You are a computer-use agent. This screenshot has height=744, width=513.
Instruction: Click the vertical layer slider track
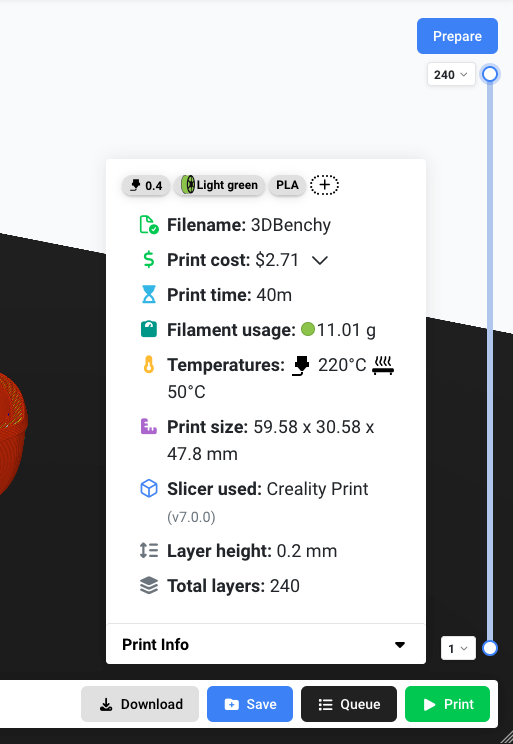(490, 361)
